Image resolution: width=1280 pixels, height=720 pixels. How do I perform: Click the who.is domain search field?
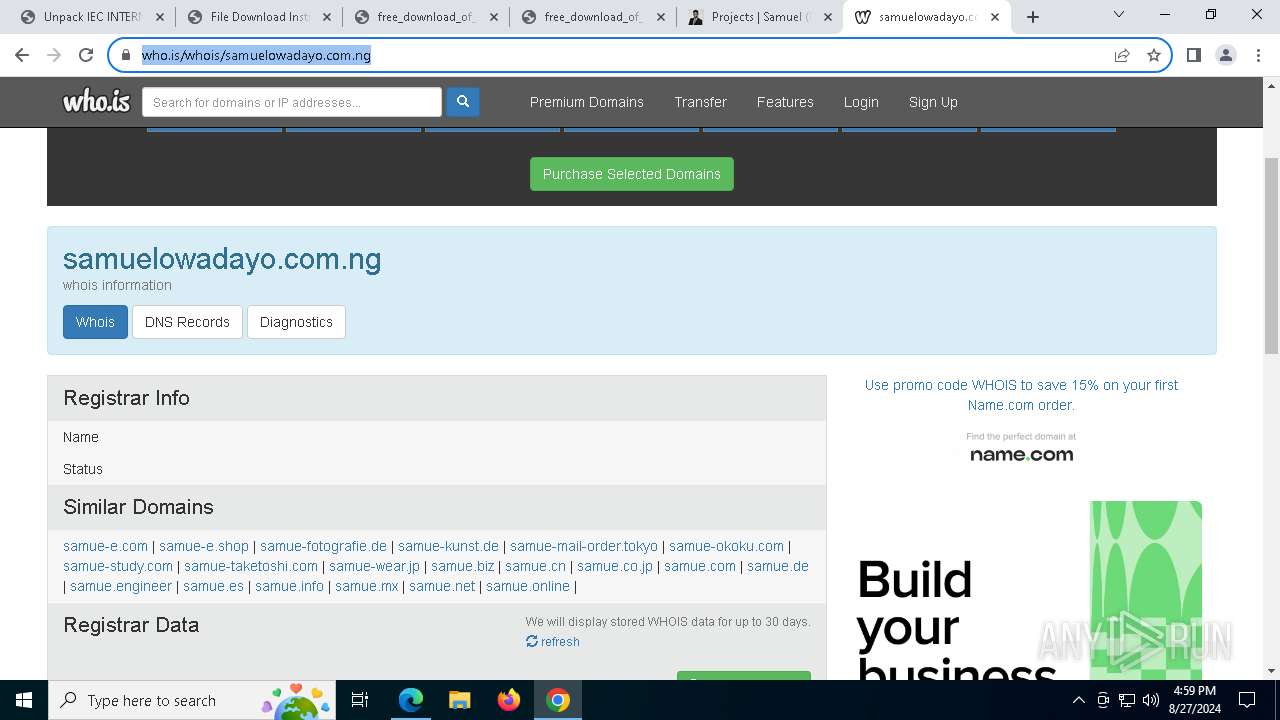coord(292,102)
